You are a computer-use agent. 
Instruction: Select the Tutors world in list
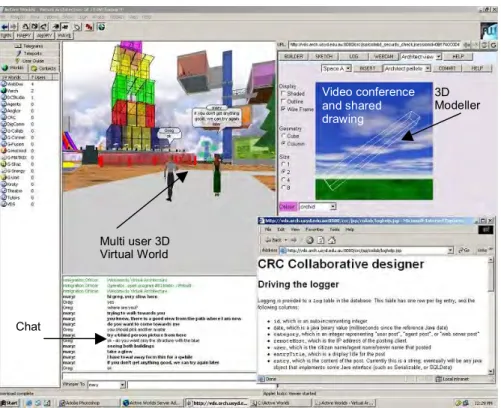tap(11, 197)
